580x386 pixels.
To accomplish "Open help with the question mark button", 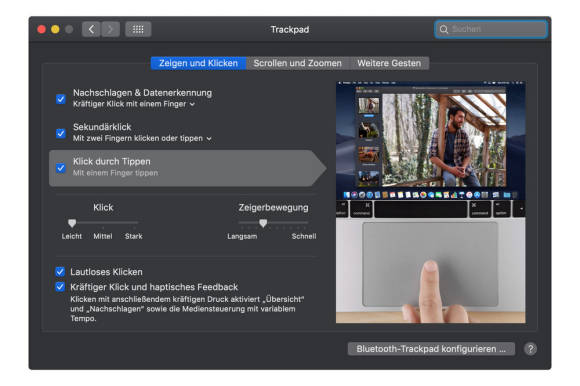I will [530, 349].
